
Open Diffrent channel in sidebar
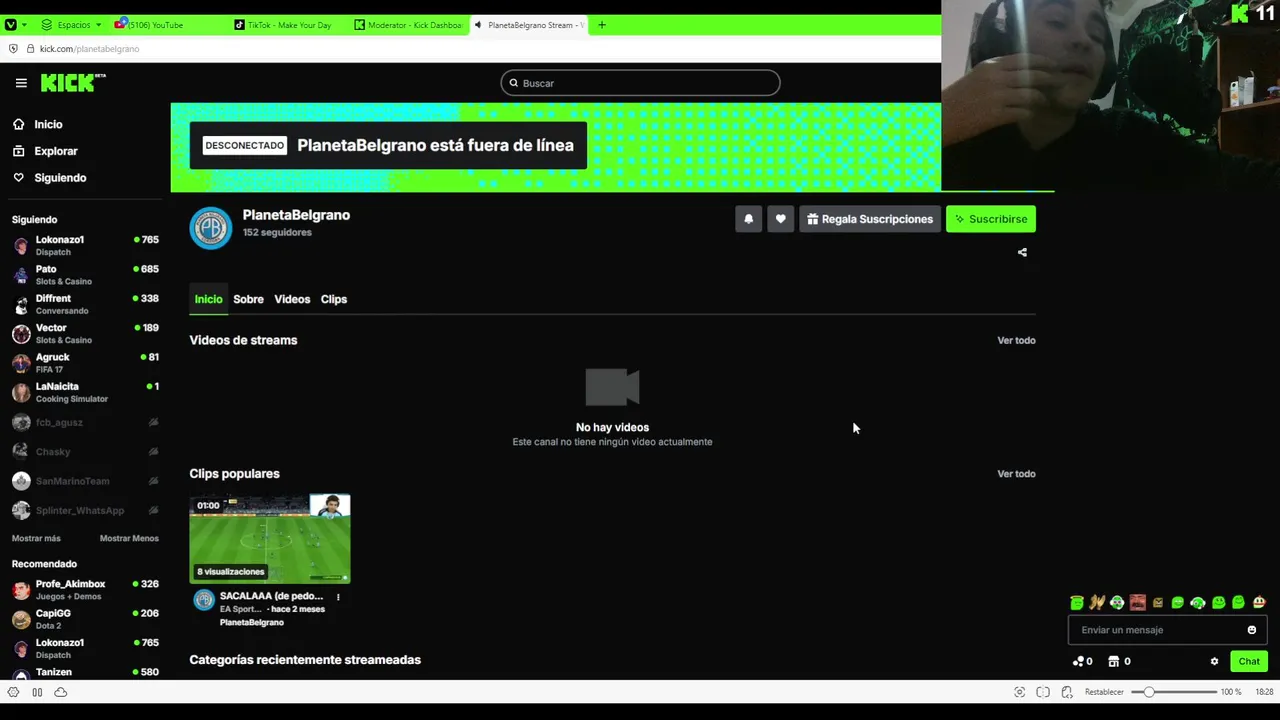[x=85, y=304]
